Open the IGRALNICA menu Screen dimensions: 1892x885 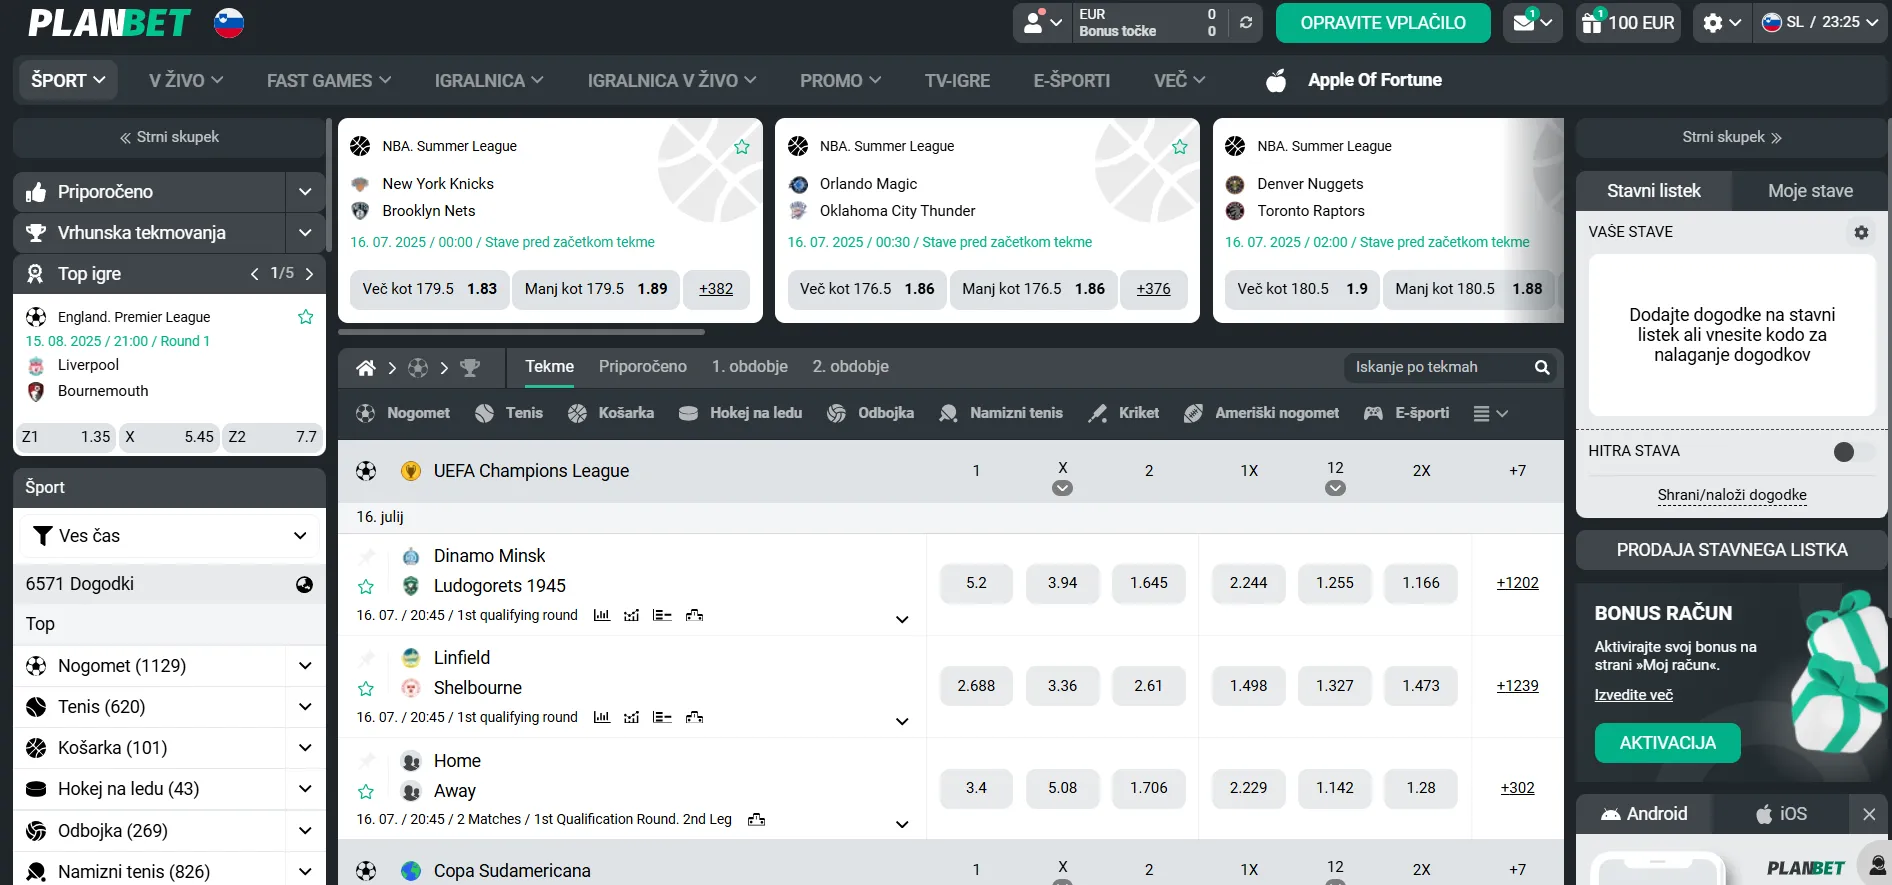point(489,80)
